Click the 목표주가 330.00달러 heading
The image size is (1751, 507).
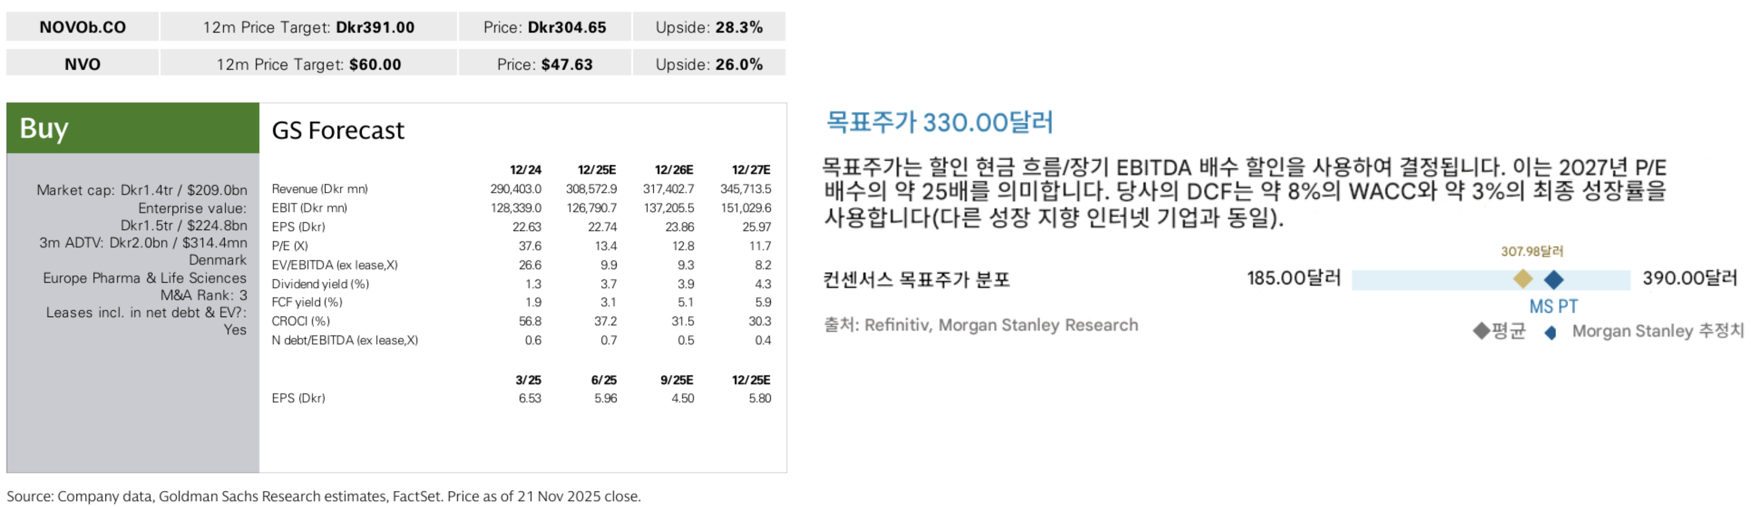pos(939,122)
